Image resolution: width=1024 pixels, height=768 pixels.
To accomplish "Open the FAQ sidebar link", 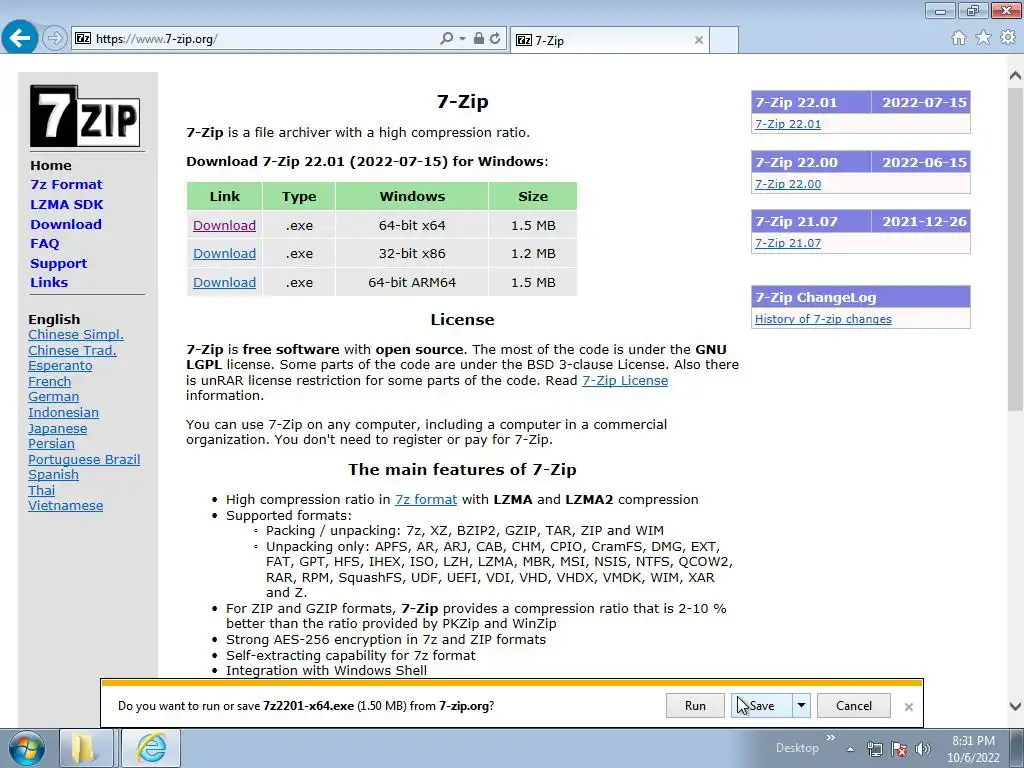I will (44, 244).
